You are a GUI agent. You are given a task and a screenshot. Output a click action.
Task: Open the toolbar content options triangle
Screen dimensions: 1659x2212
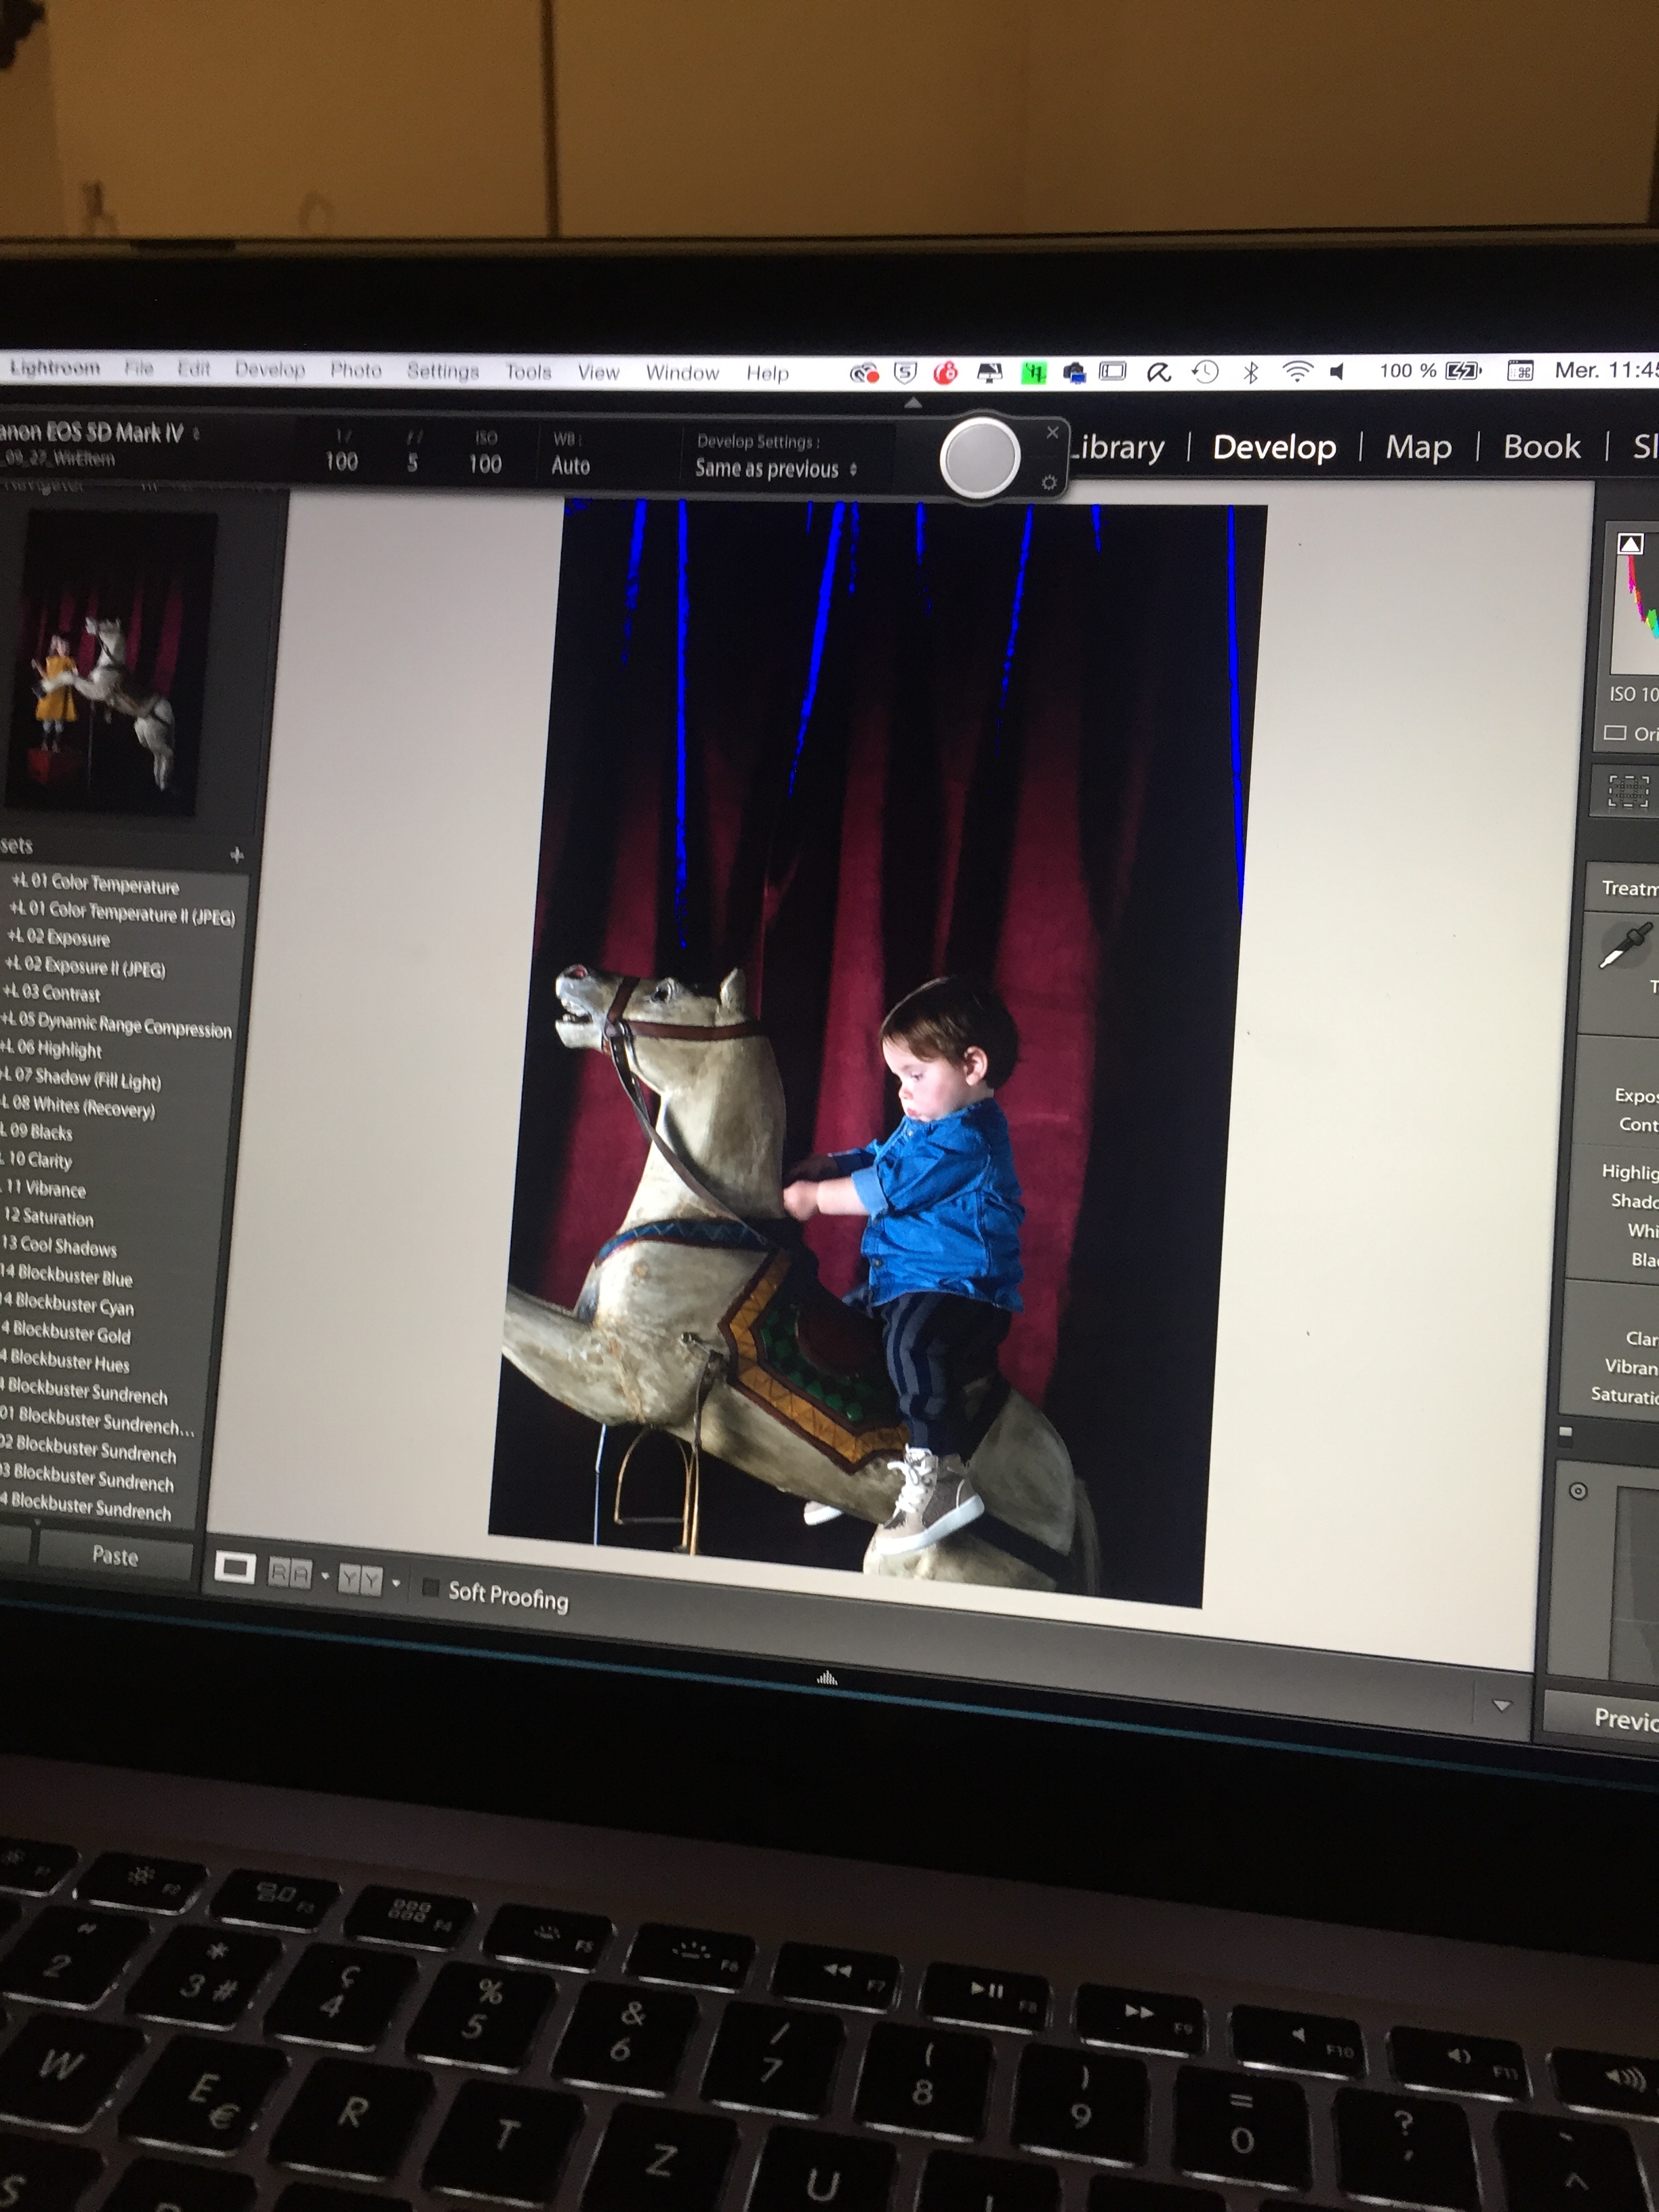coord(1501,1705)
